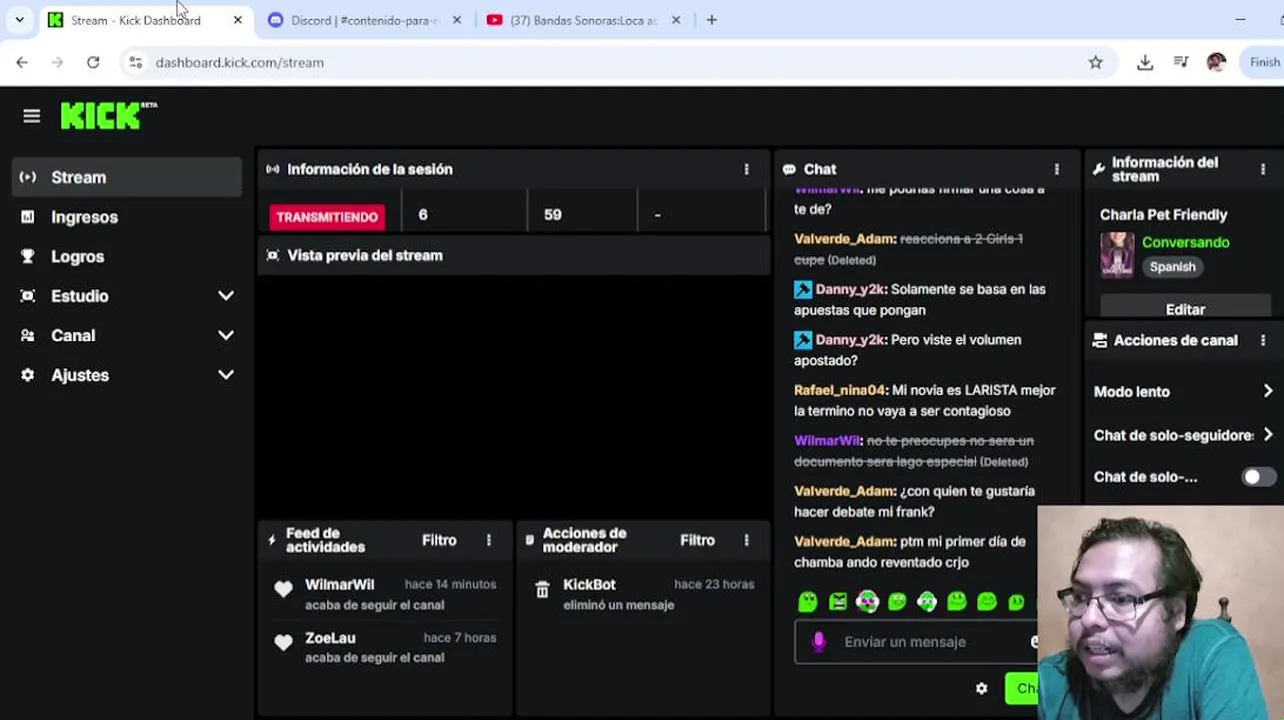Open Modo lento options arrow

click(1268, 391)
